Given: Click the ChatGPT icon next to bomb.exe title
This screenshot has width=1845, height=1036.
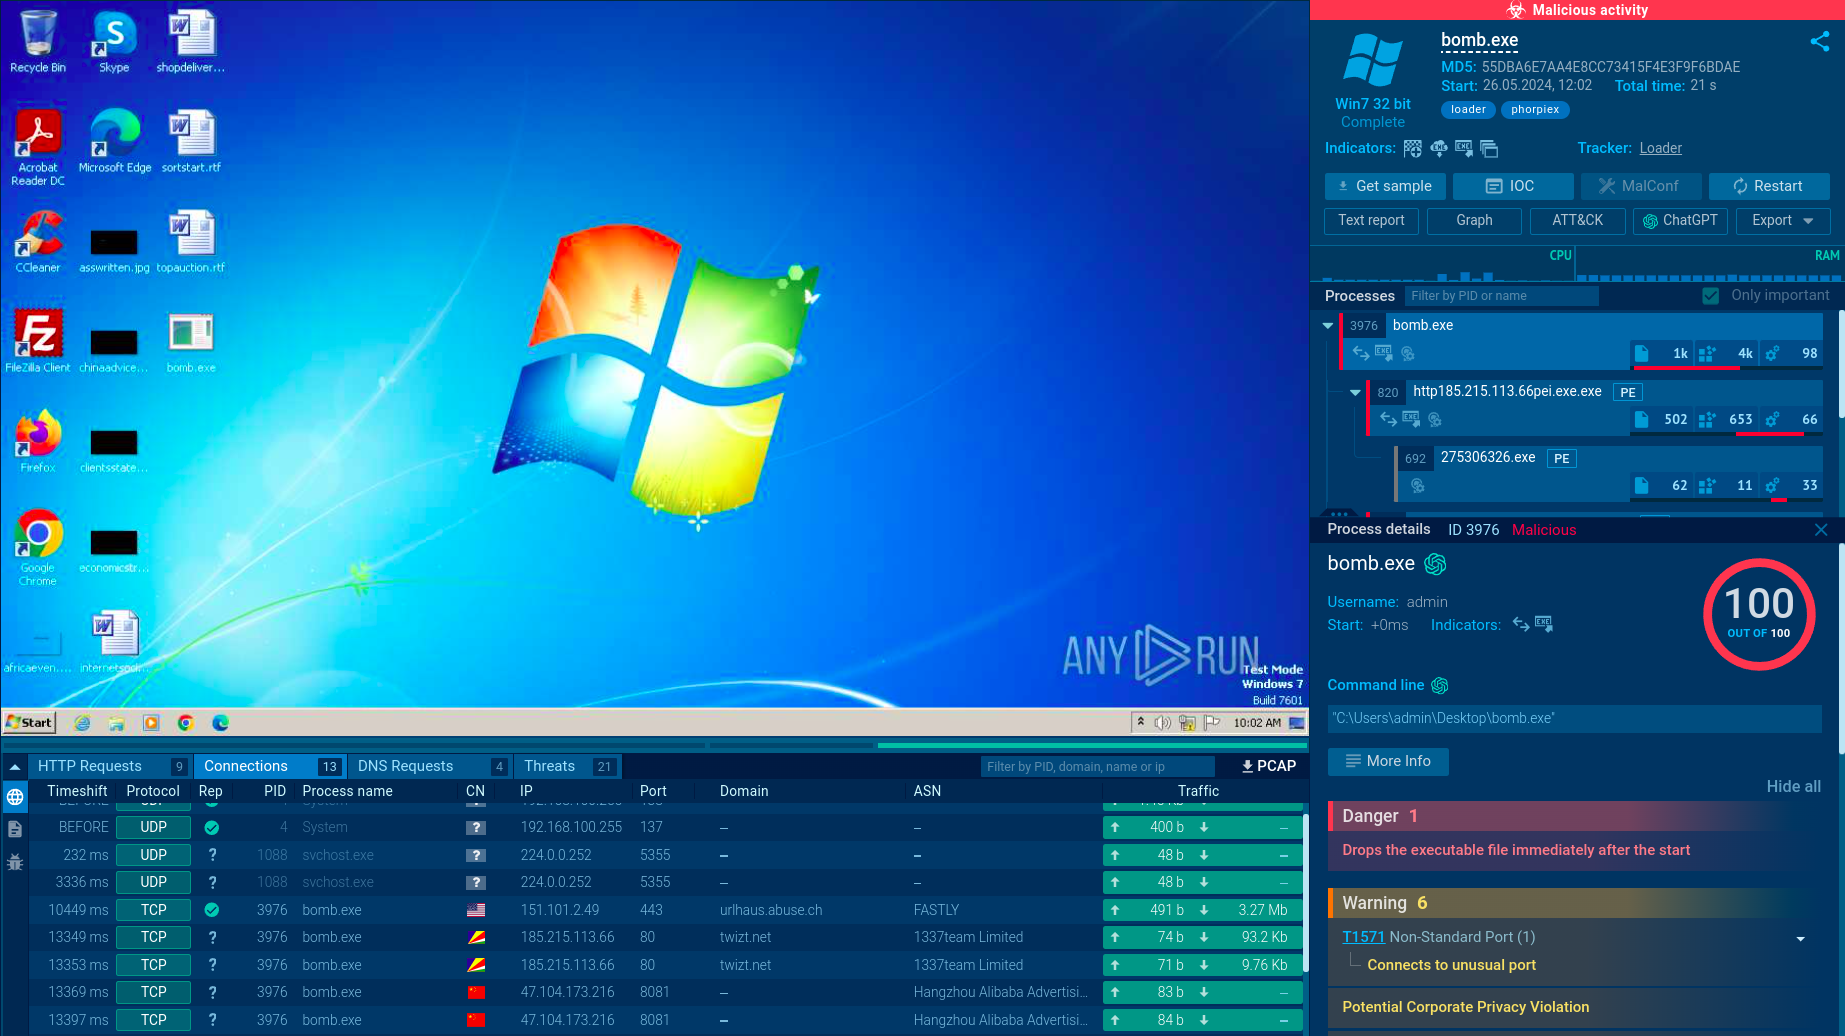Looking at the screenshot, I should point(1435,564).
